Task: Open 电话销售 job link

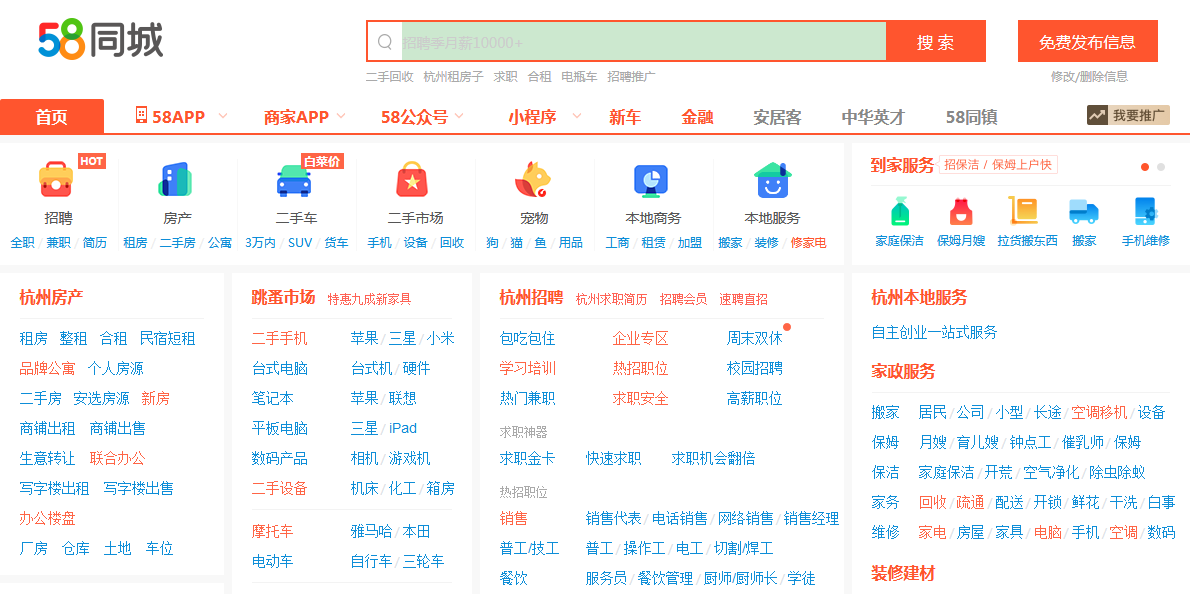Action: tap(680, 519)
